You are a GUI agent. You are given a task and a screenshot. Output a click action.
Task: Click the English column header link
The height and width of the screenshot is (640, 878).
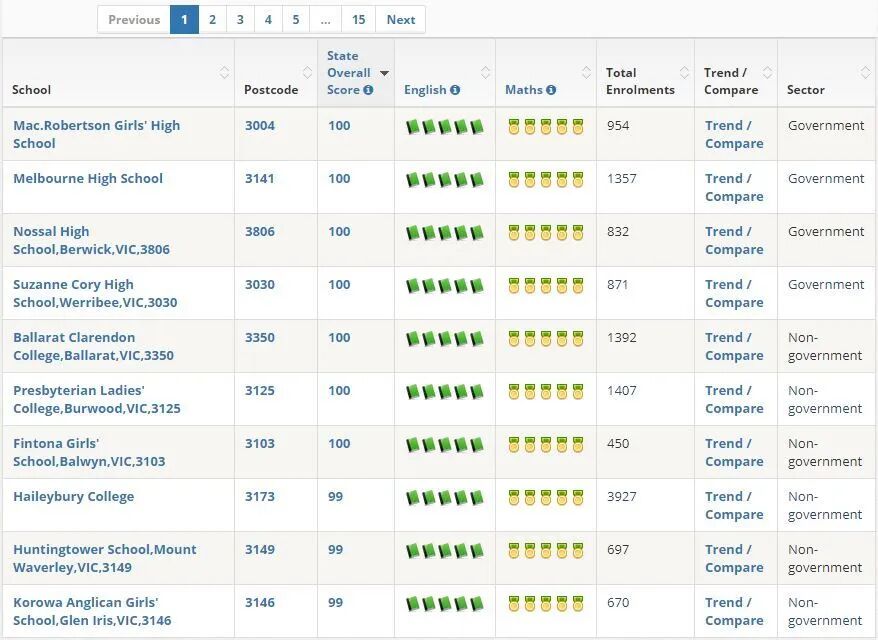[x=425, y=90]
